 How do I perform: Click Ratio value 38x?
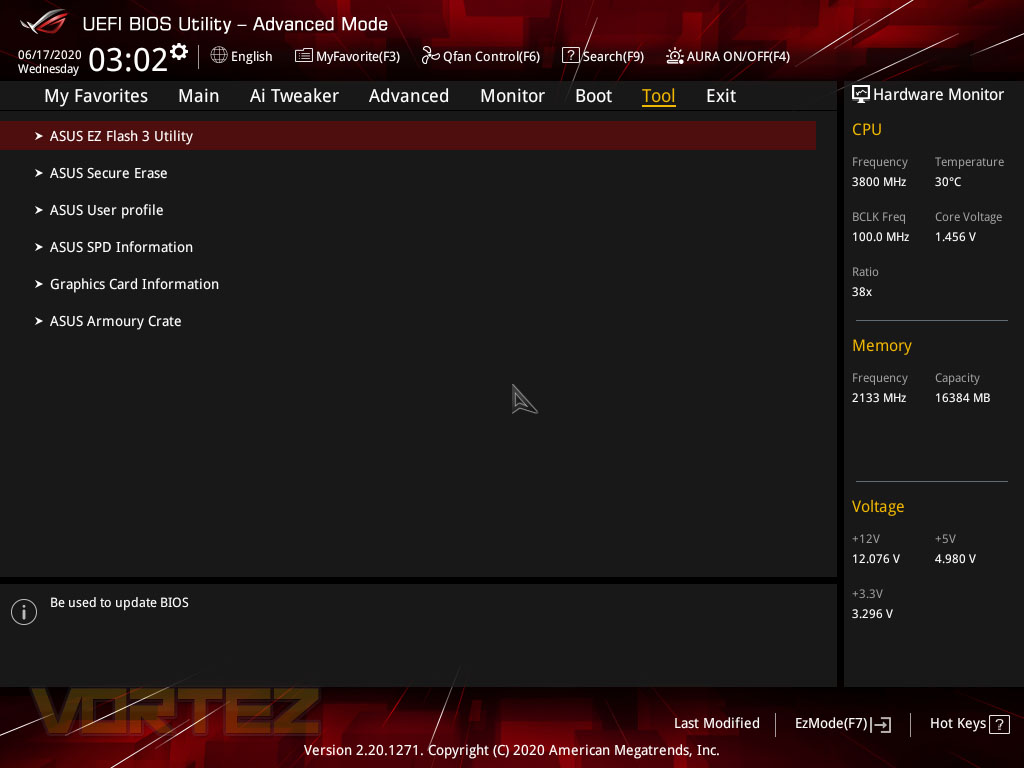[861, 292]
